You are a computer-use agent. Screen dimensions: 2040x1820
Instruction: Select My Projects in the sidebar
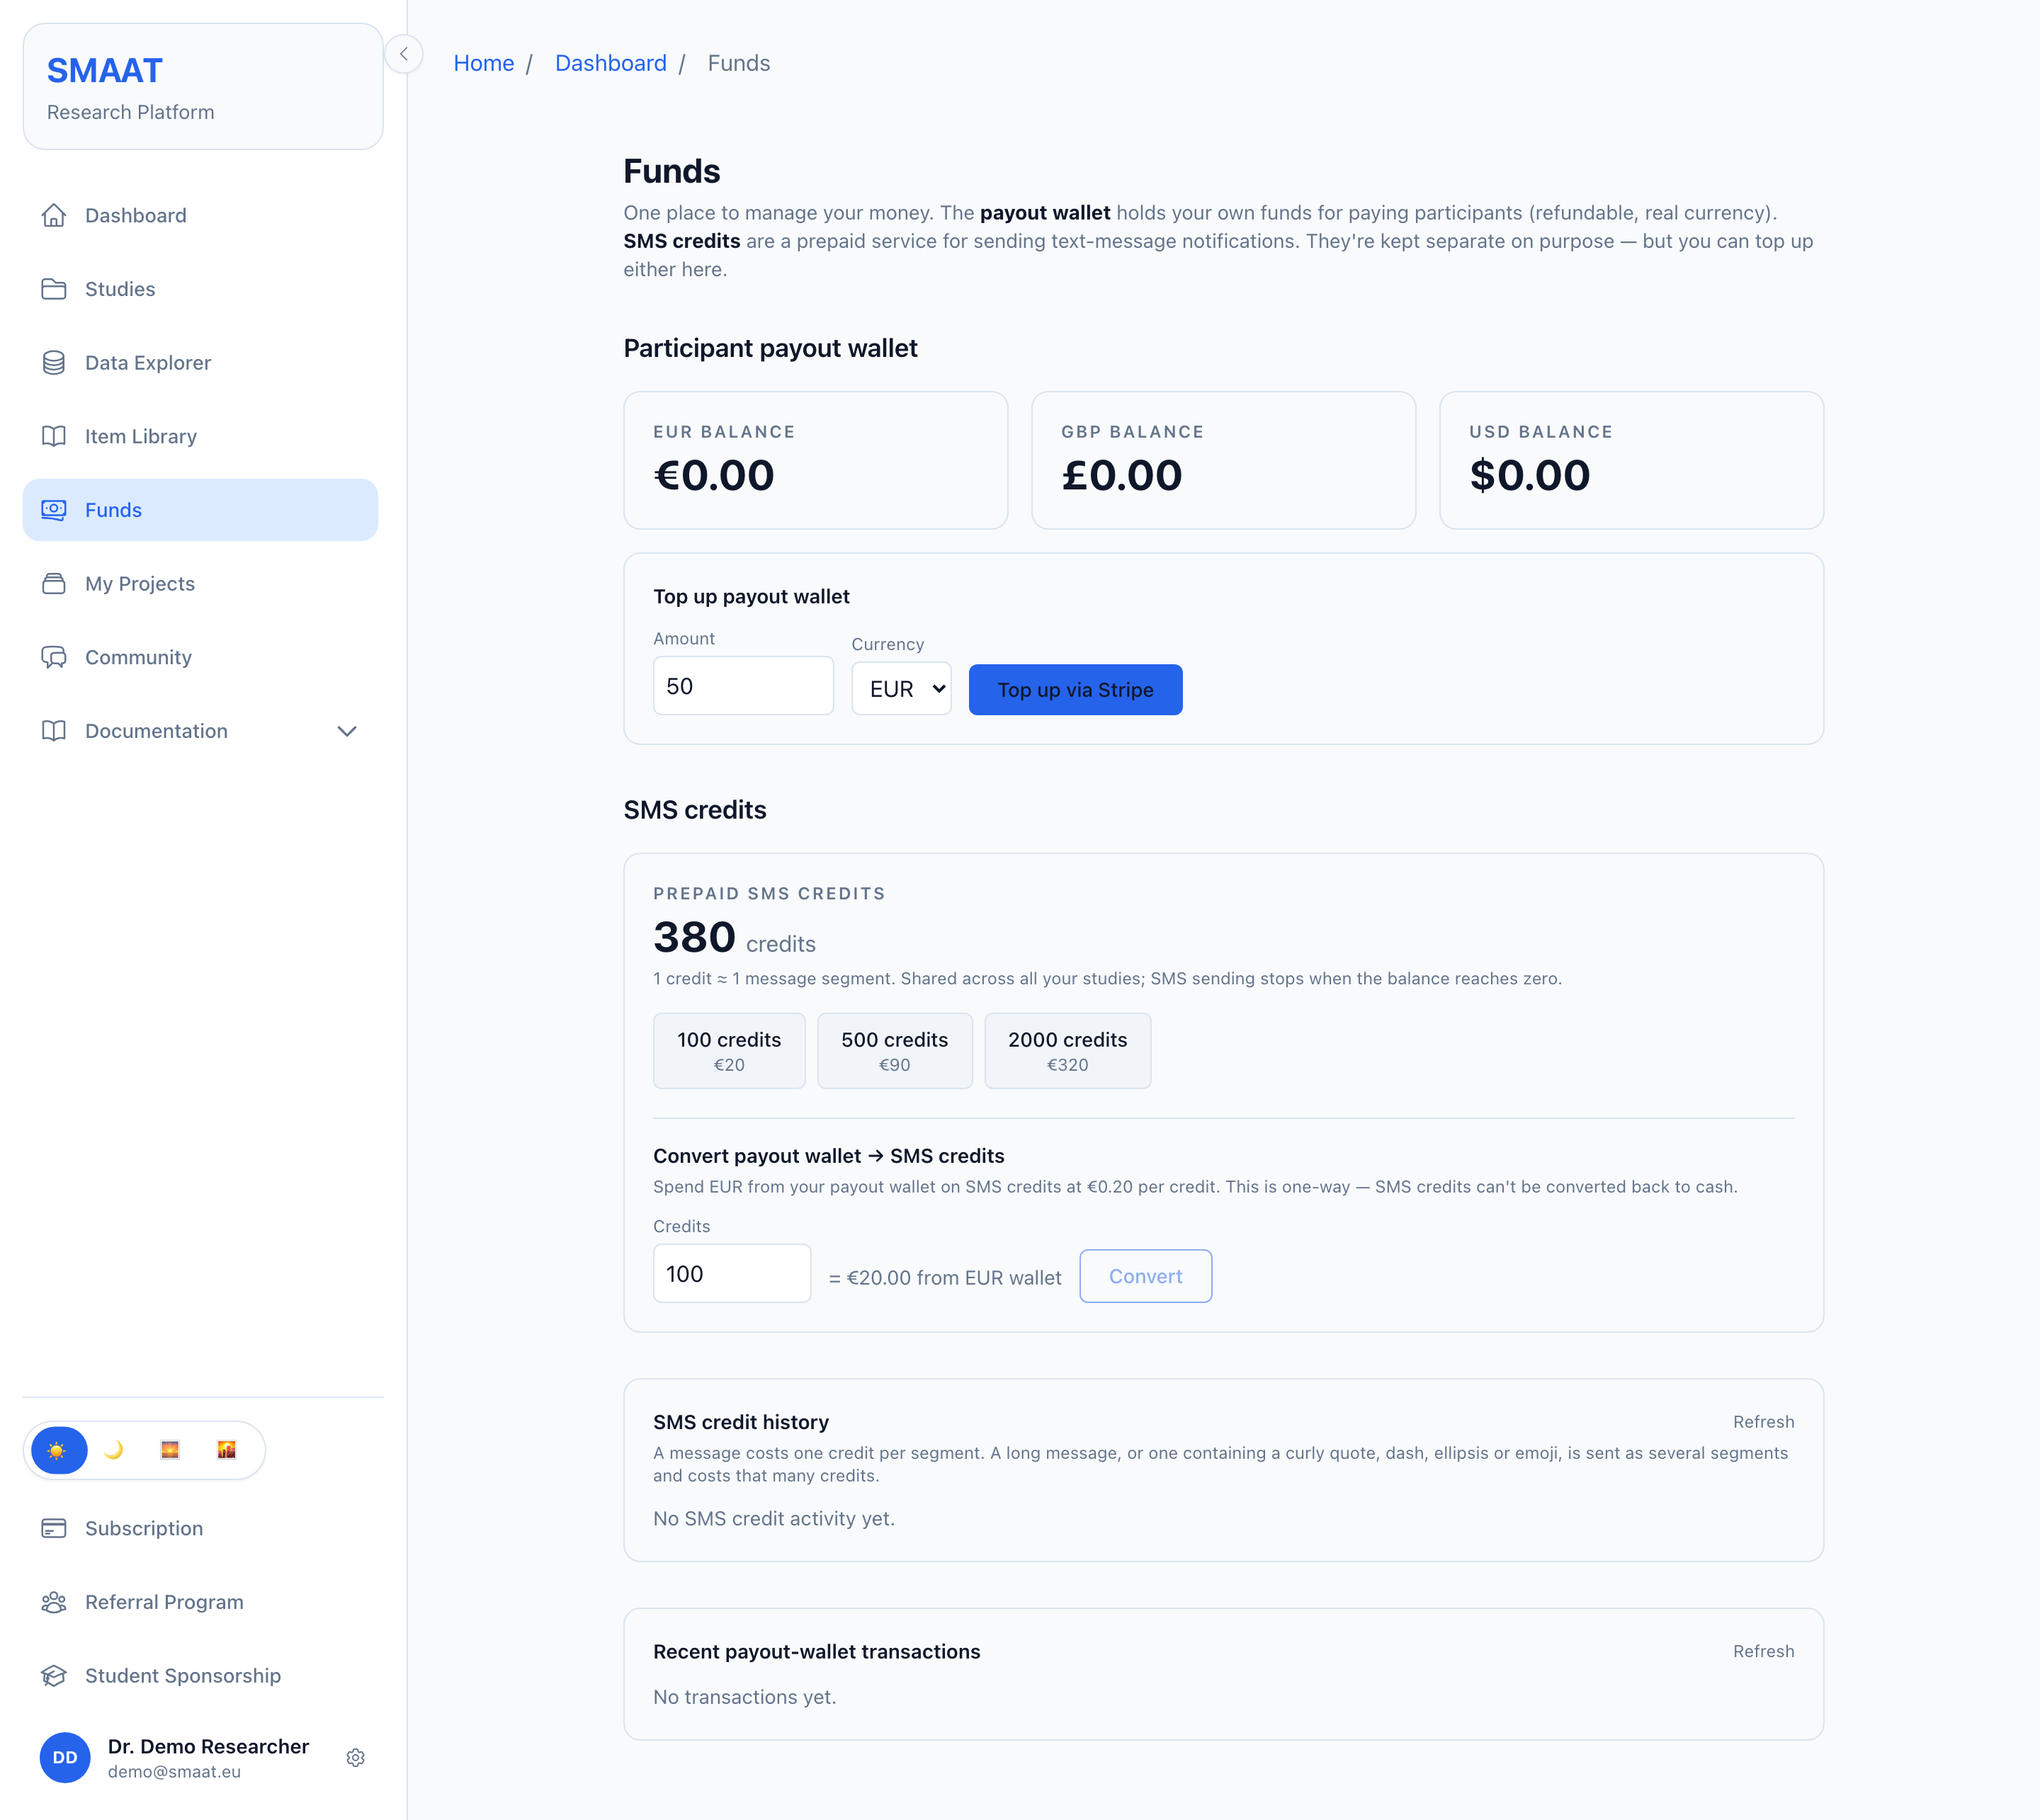pos(200,584)
